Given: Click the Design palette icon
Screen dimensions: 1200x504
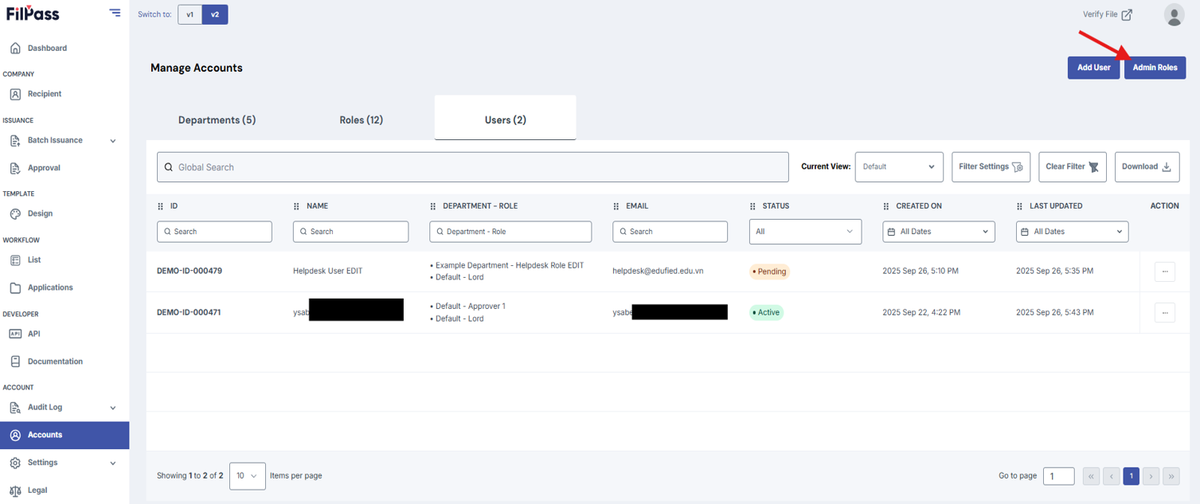Looking at the screenshot, I should (15, 214).
